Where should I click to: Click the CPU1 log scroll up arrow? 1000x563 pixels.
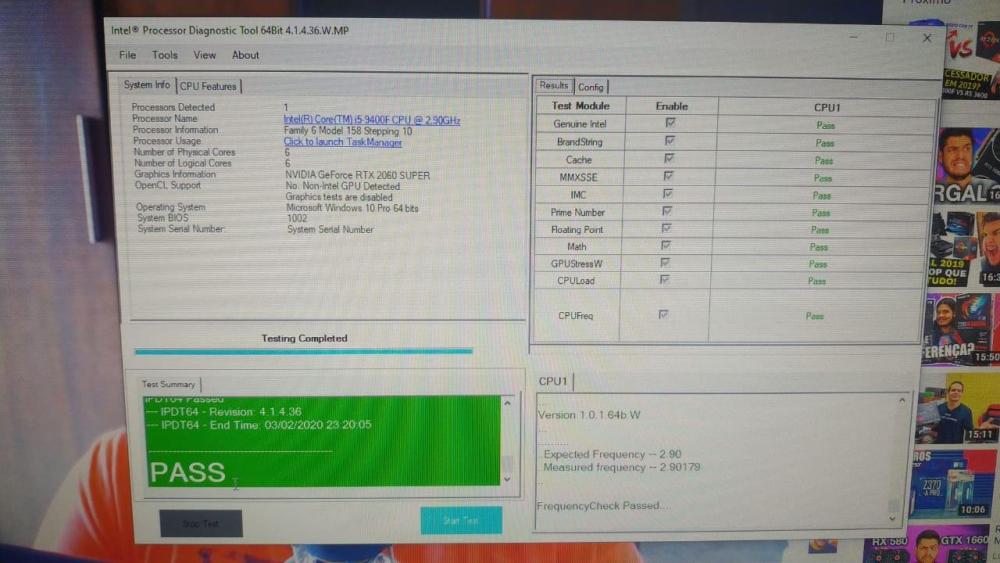pos(902,400)
